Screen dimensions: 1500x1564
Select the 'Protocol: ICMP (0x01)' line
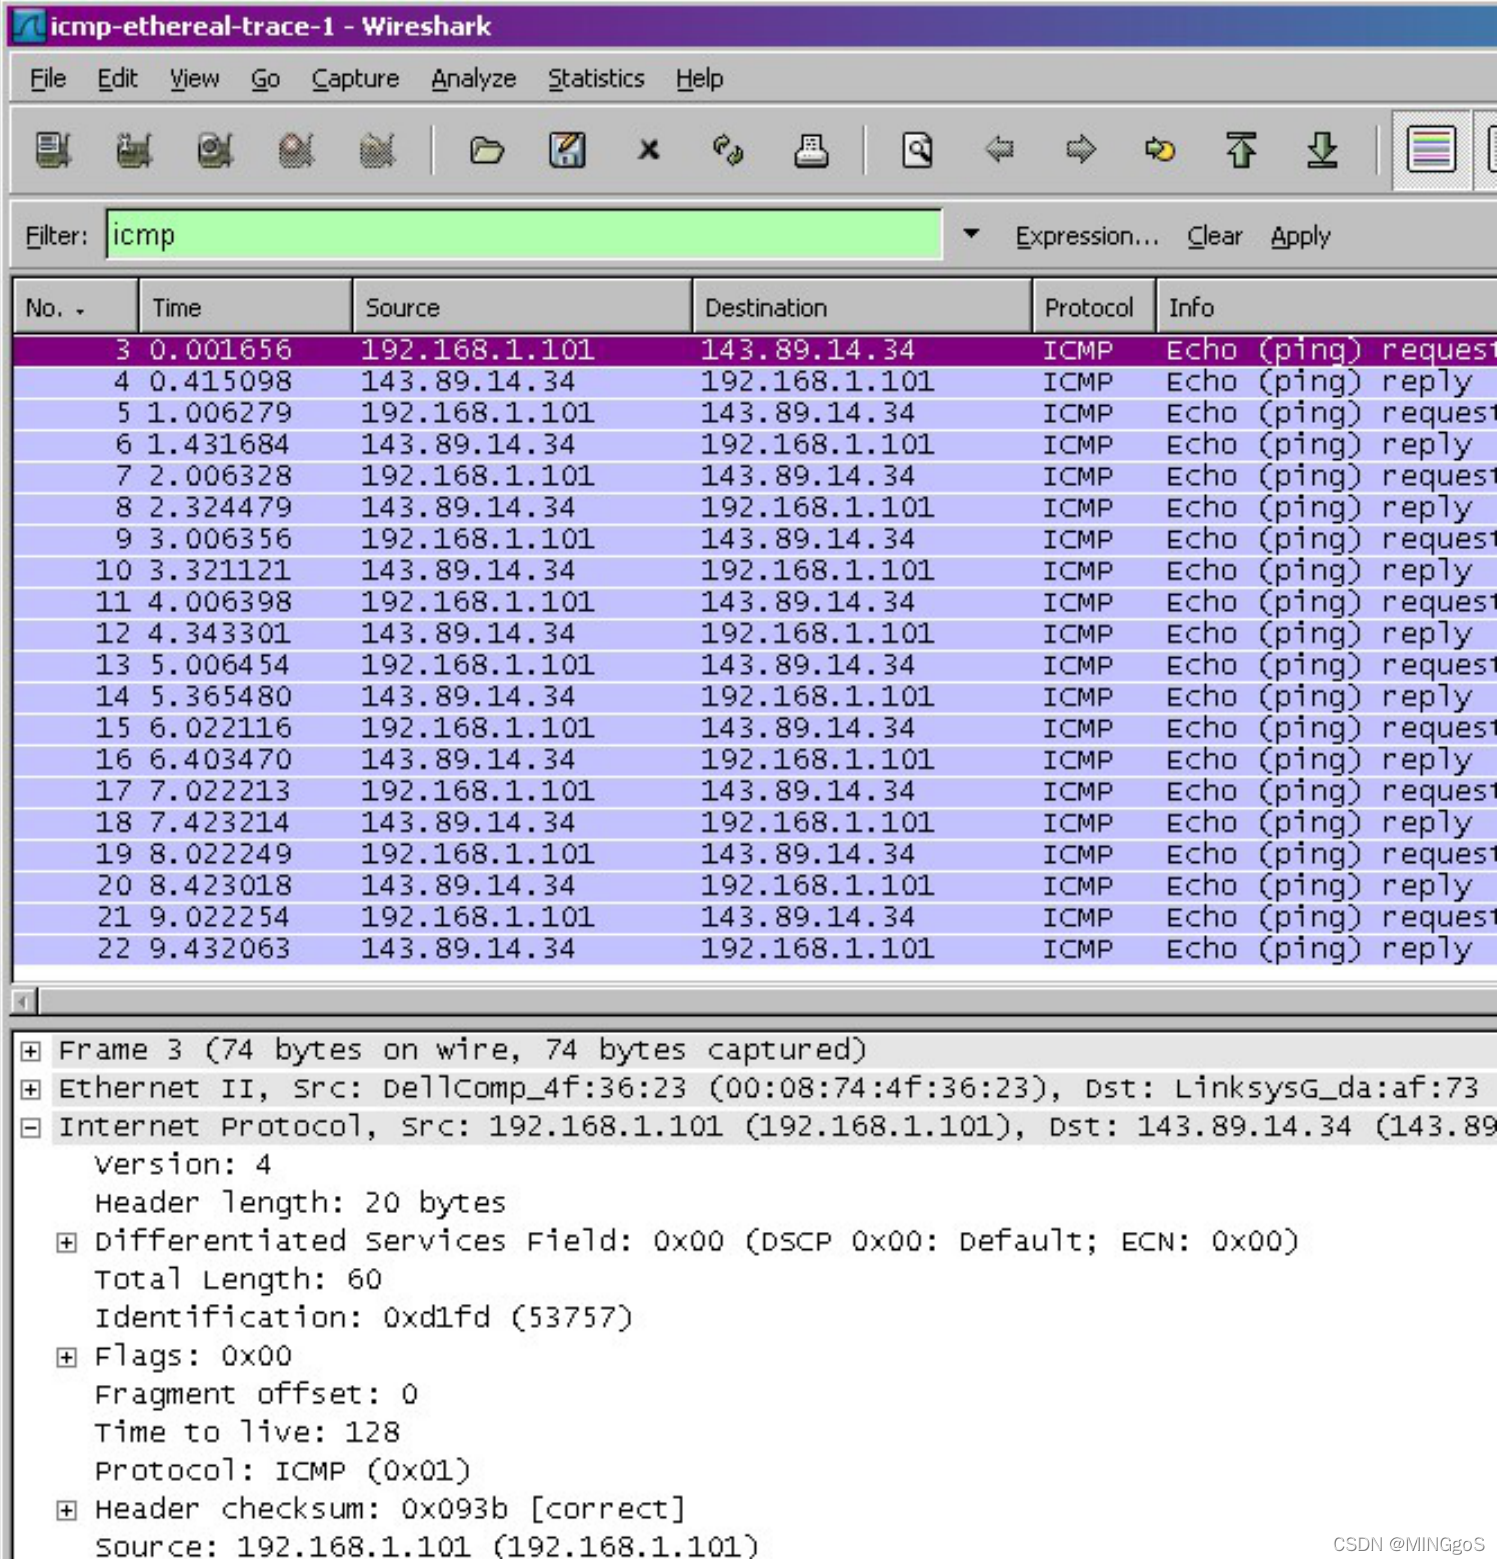tap(282, 1473)
